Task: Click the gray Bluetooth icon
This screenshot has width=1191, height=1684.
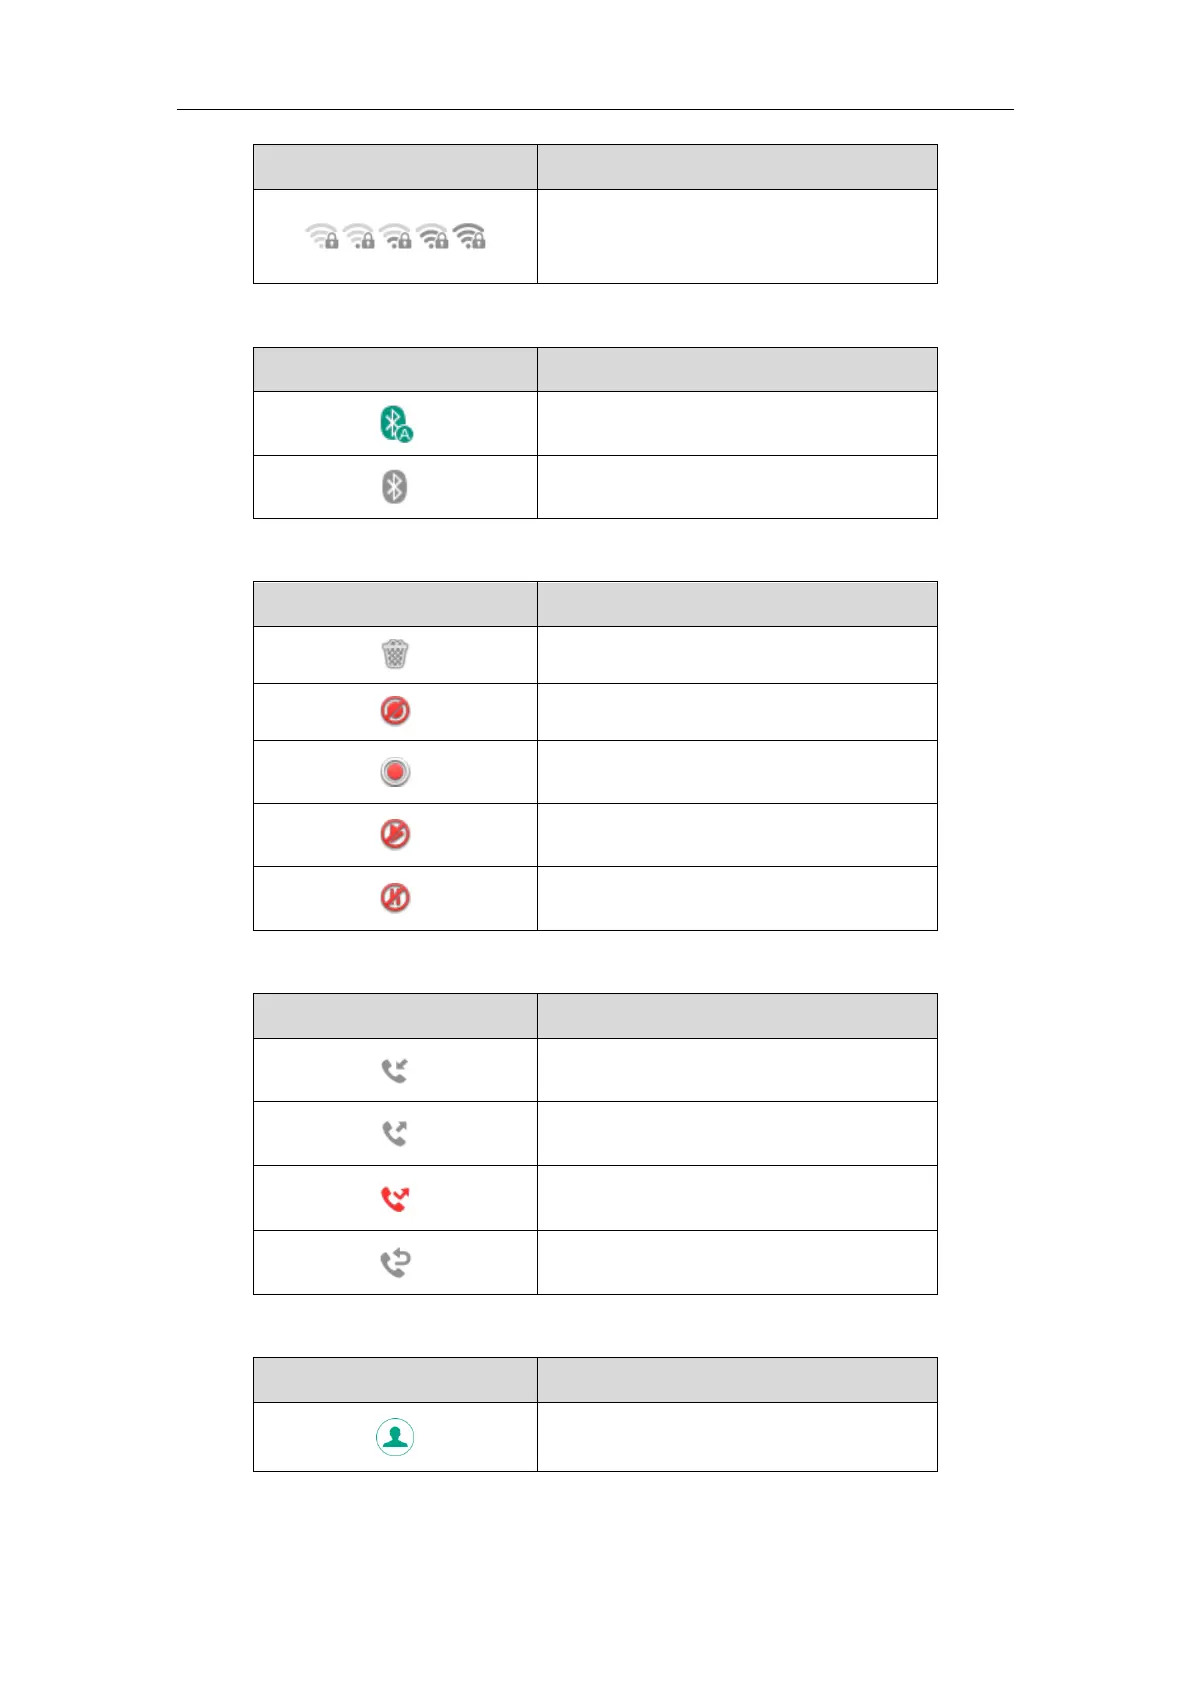Action: [x=395, y=487]
